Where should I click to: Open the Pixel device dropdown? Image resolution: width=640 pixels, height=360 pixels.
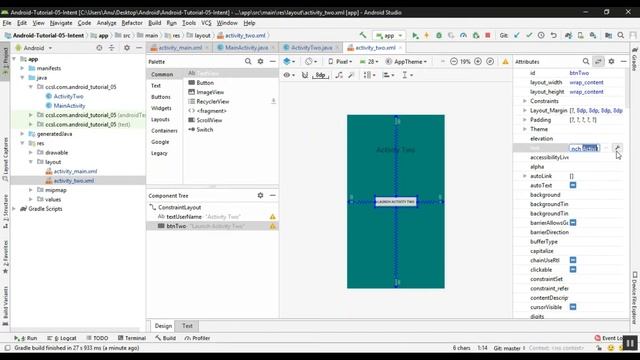340,62
